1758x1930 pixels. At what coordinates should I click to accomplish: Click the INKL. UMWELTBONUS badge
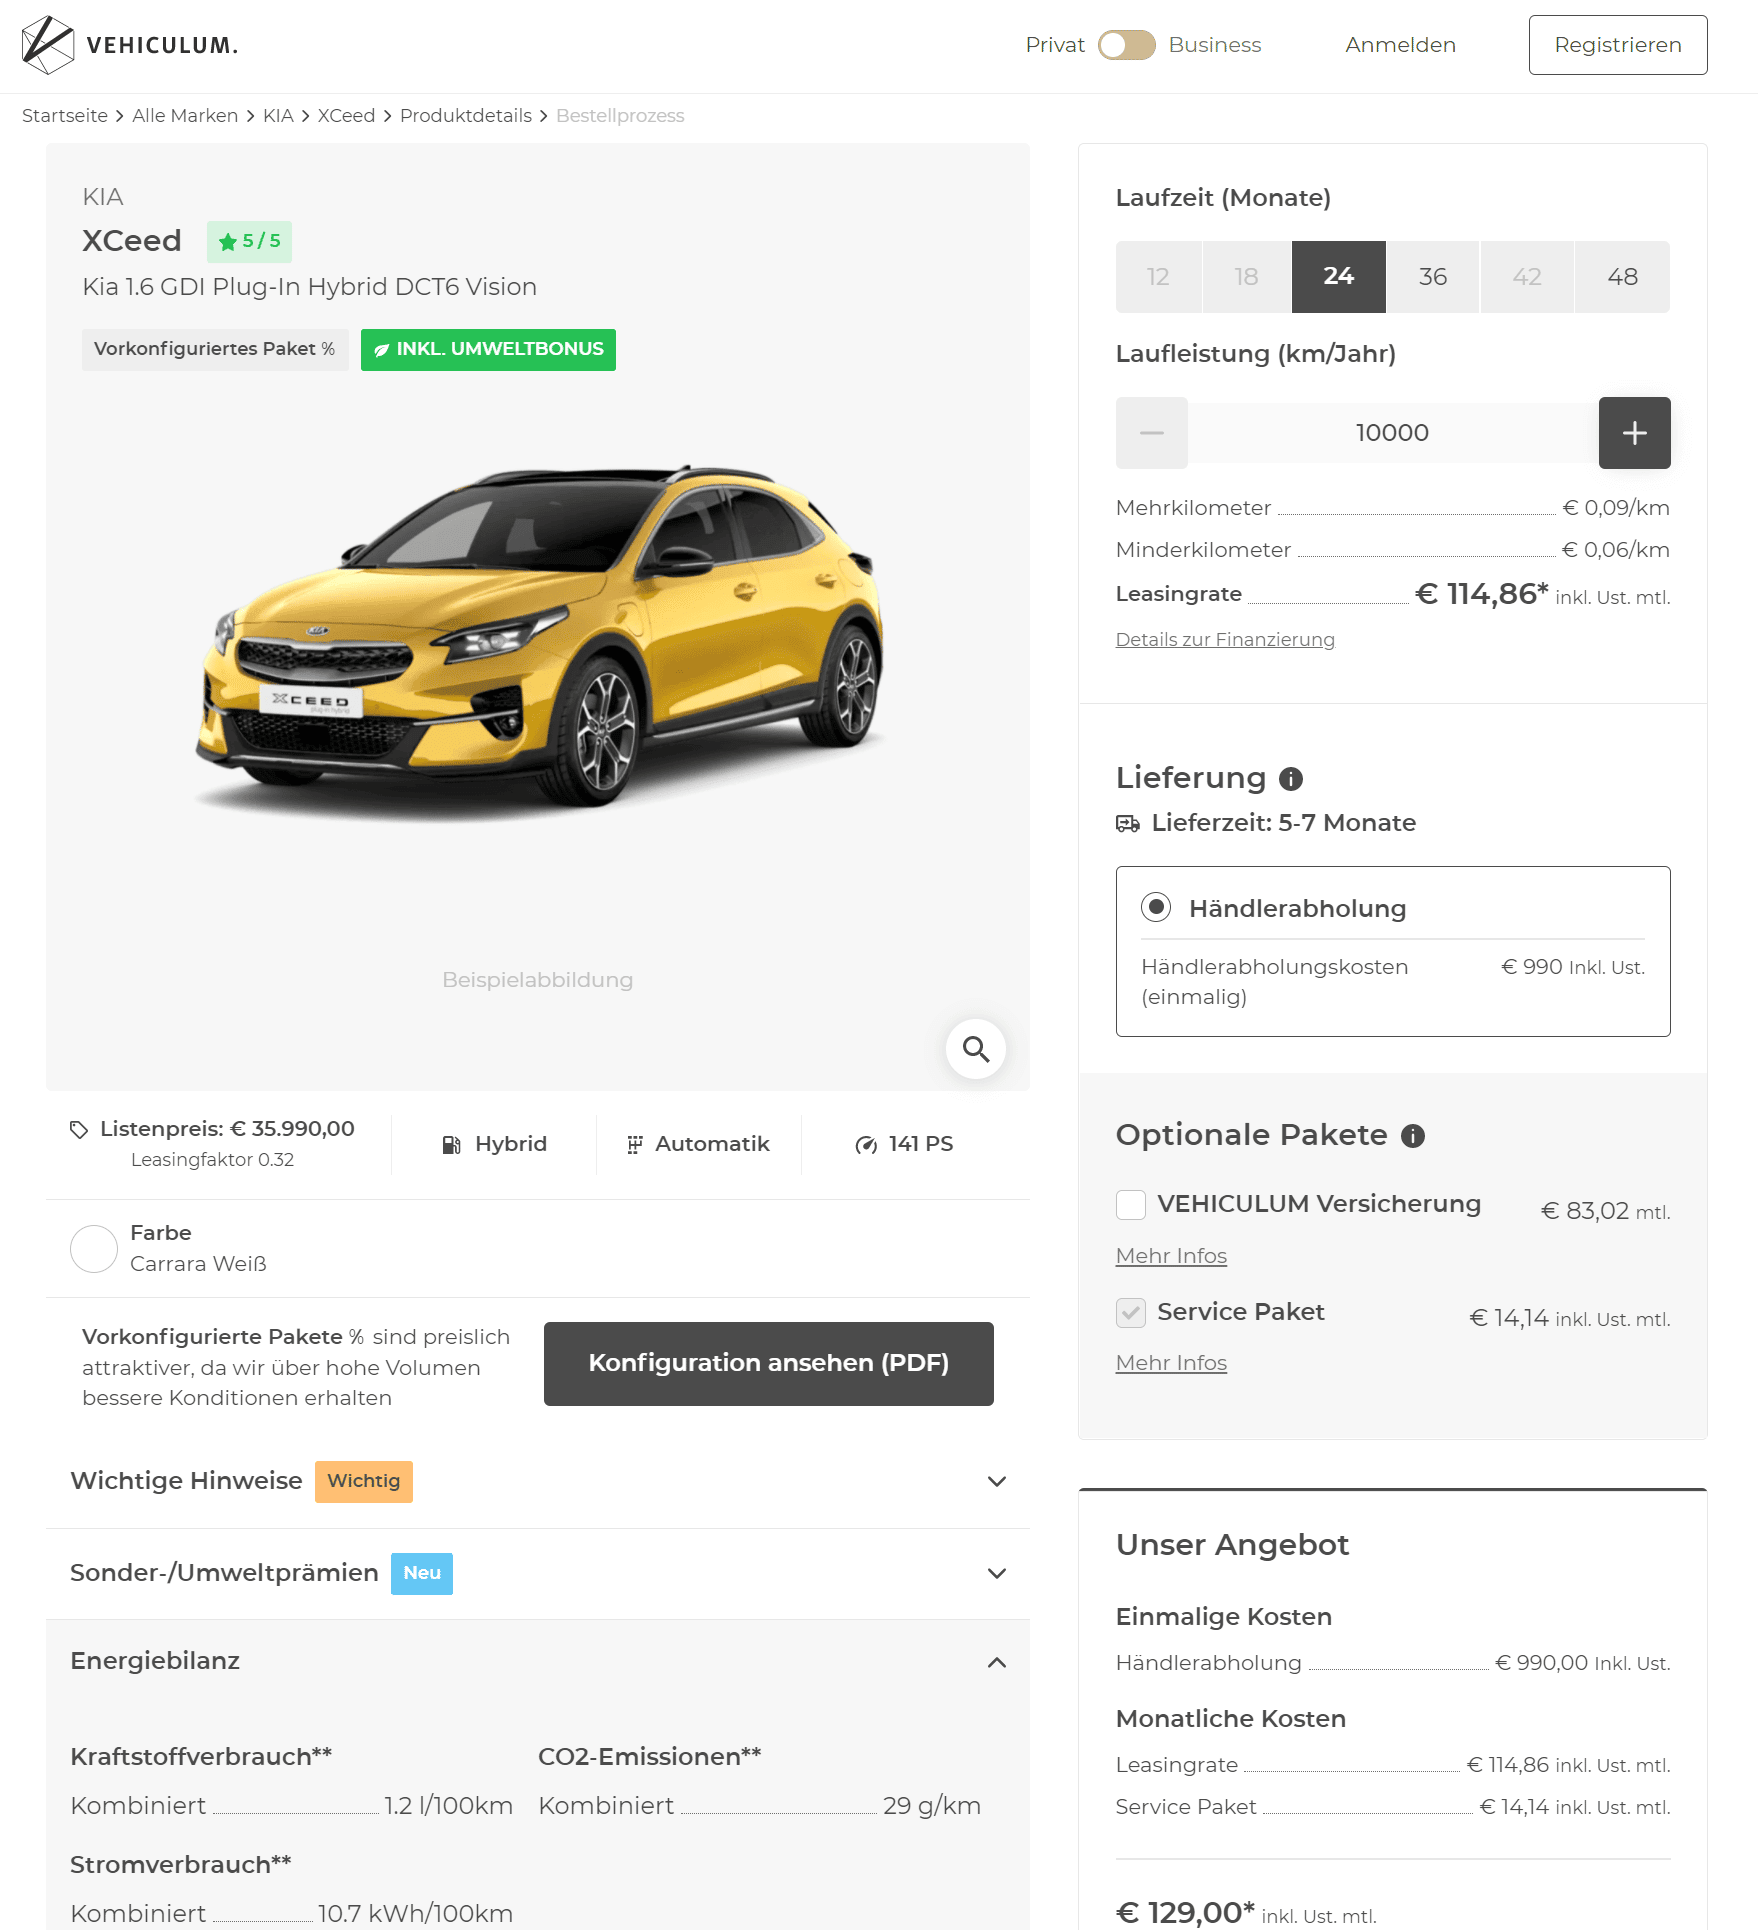coord(488,350)
